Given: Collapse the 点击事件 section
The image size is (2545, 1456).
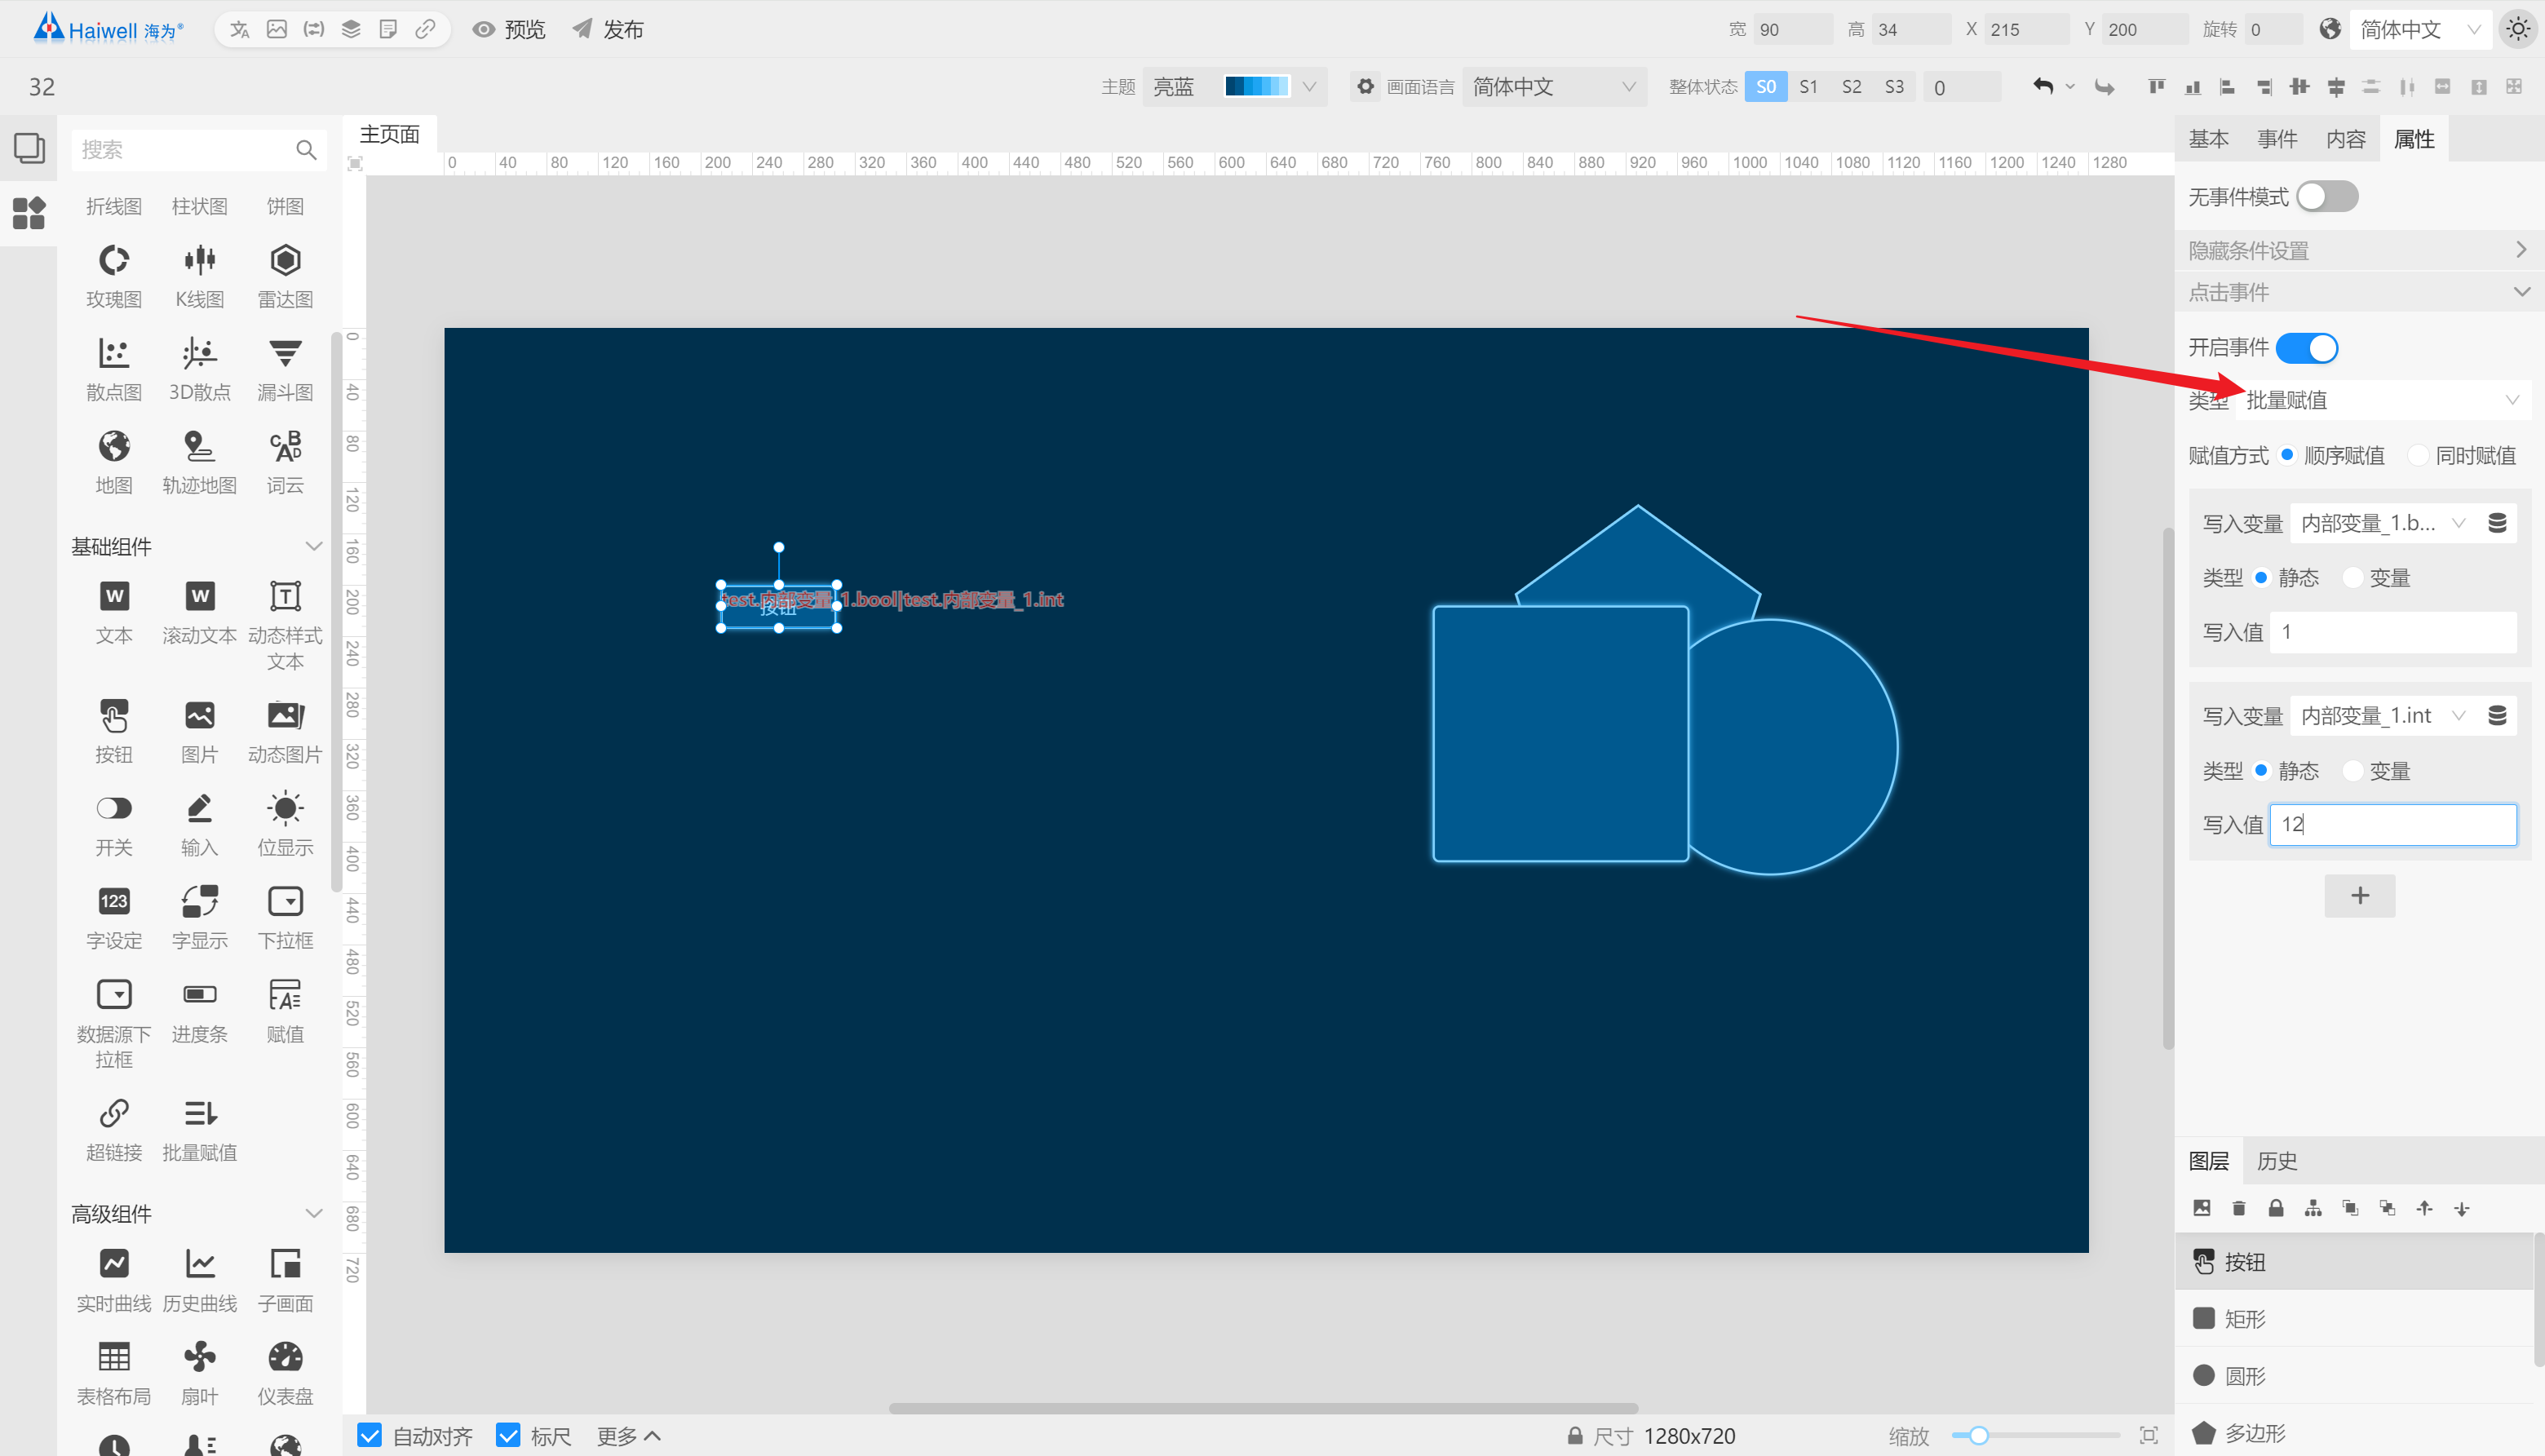Looking at the screenshot, I should (x=2358, y=292).
